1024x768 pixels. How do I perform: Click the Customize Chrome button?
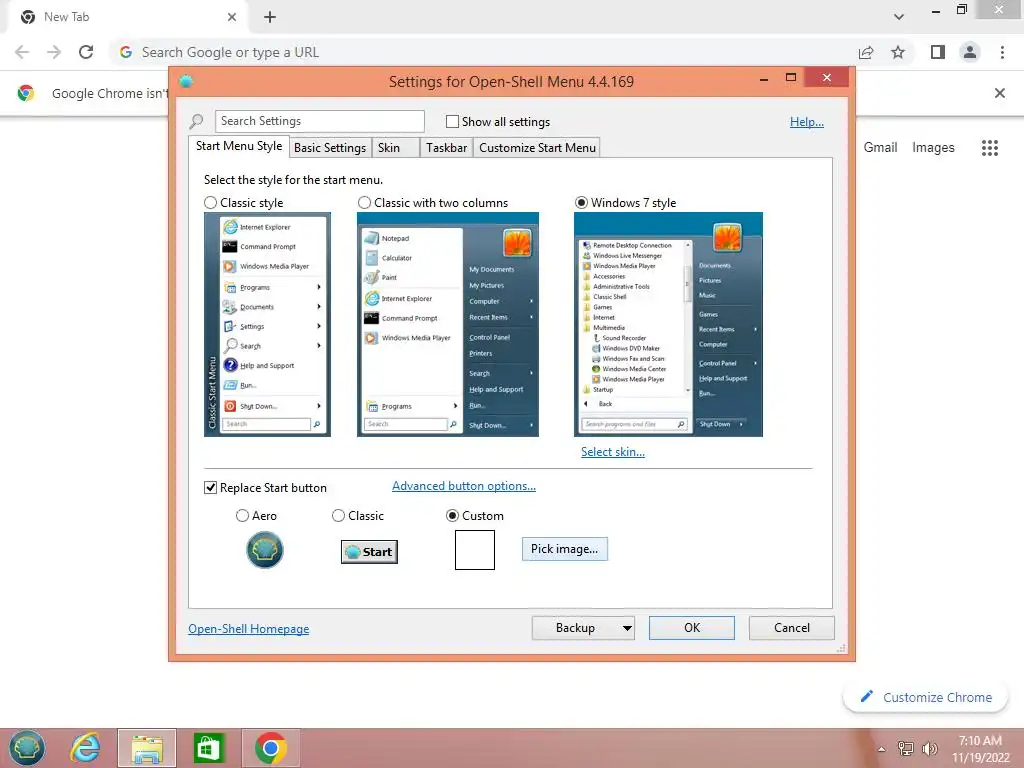click(925, 697)
